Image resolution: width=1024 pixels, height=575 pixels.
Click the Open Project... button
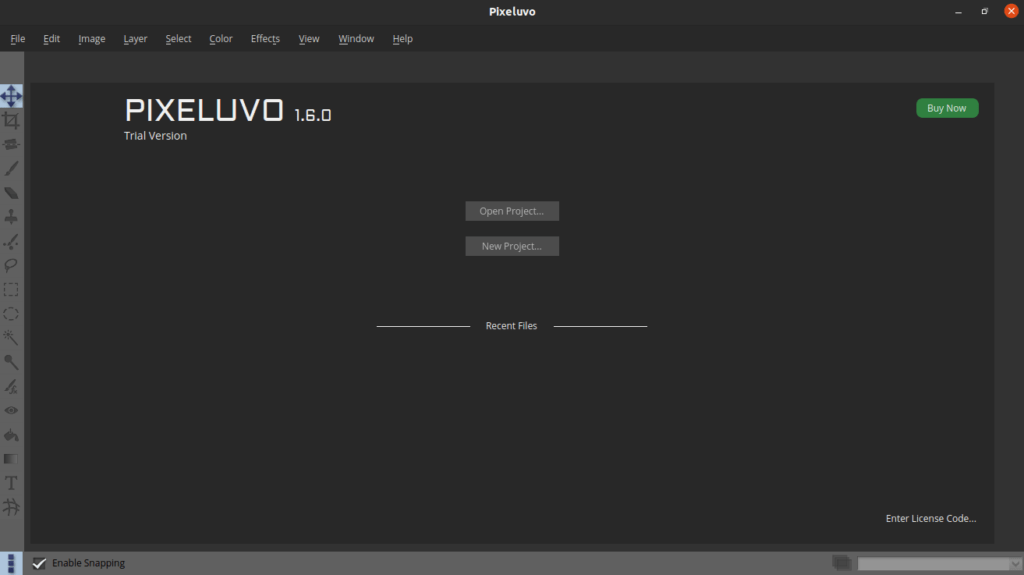512,211
